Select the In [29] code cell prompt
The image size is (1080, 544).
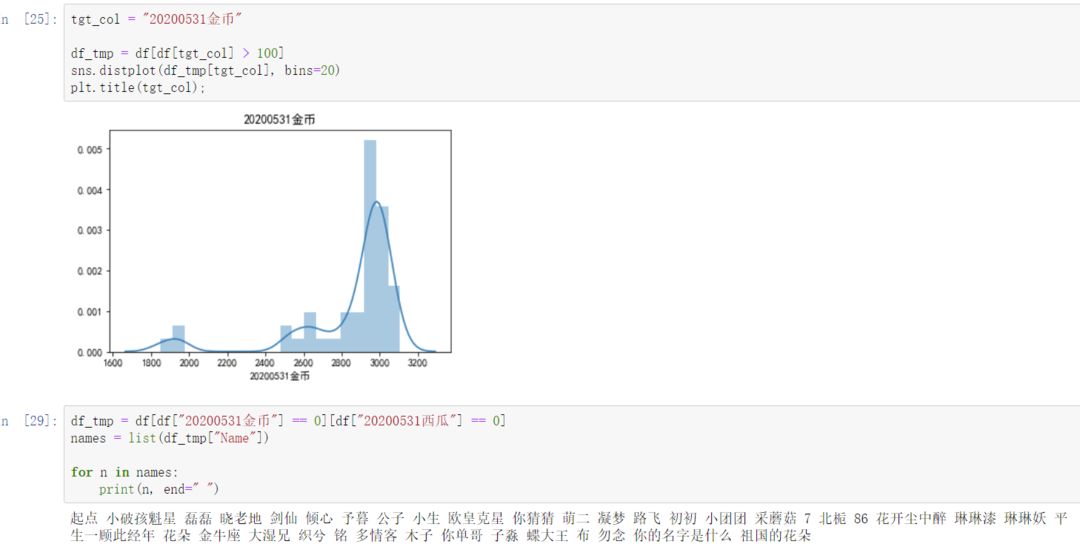click(x=29, y=421)
